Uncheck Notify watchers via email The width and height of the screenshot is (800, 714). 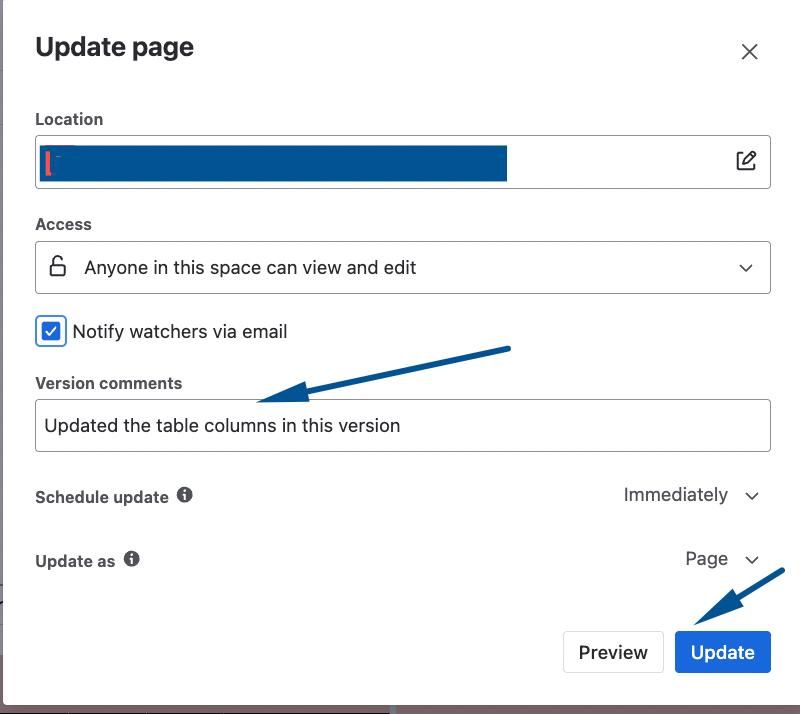click(51, 331)
